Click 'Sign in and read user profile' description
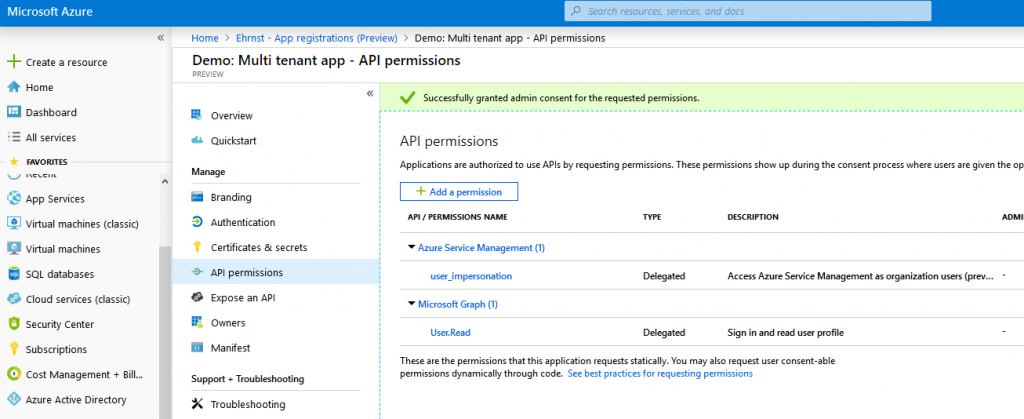The image size is (1024, 419). [x=786, y=332]
